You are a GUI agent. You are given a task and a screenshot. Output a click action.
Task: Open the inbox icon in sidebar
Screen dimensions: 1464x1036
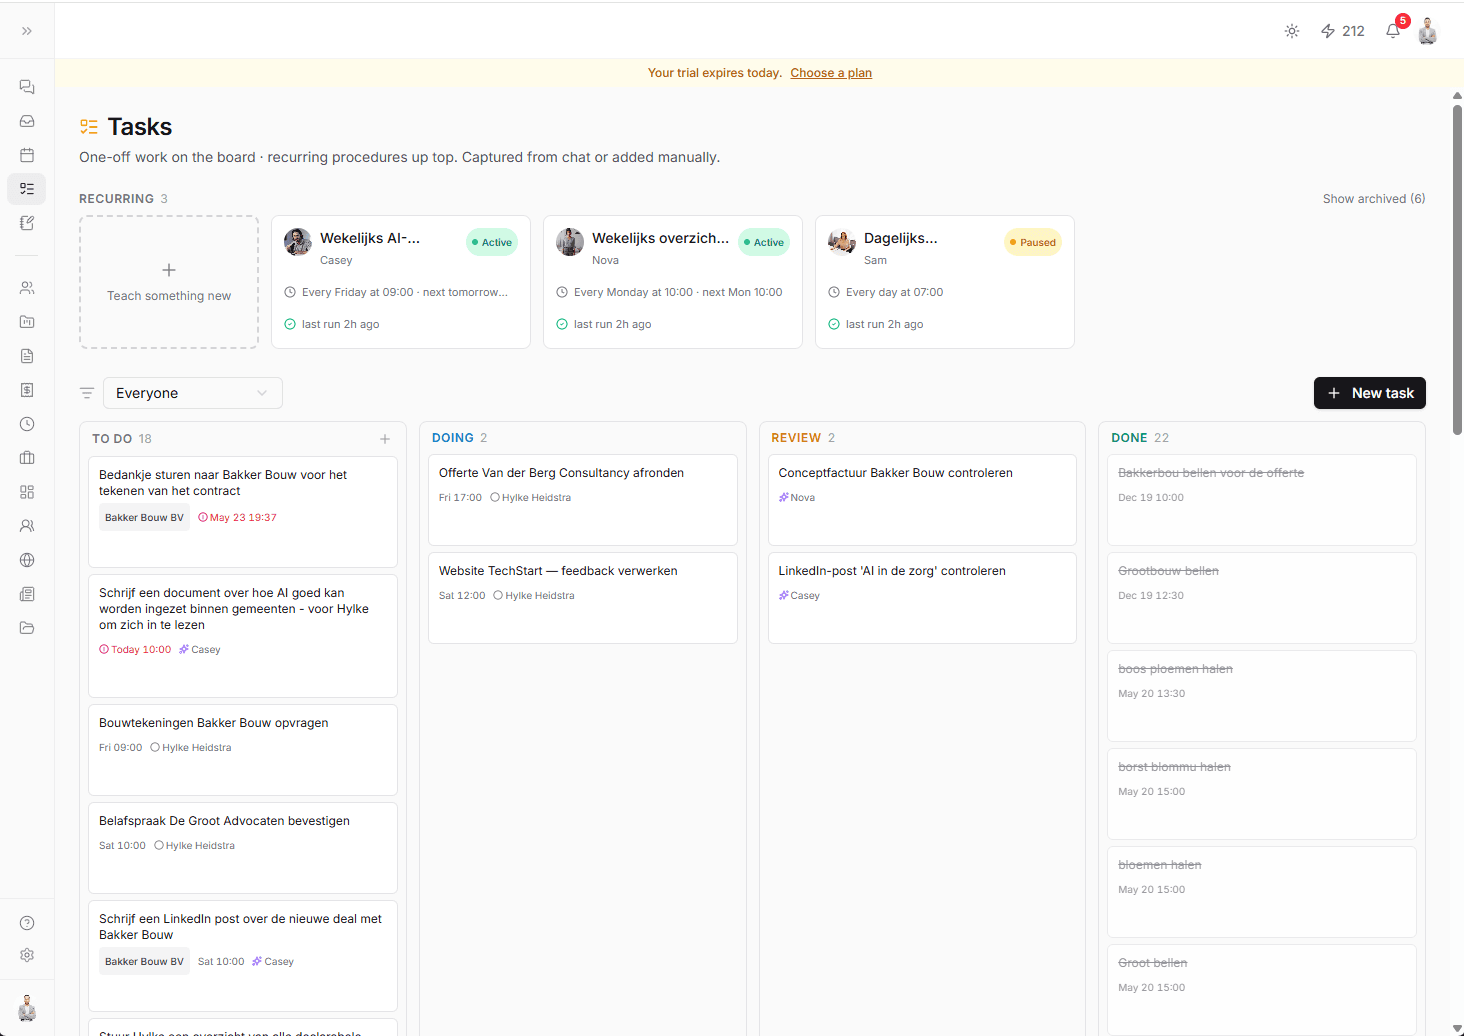click(27, 121)
